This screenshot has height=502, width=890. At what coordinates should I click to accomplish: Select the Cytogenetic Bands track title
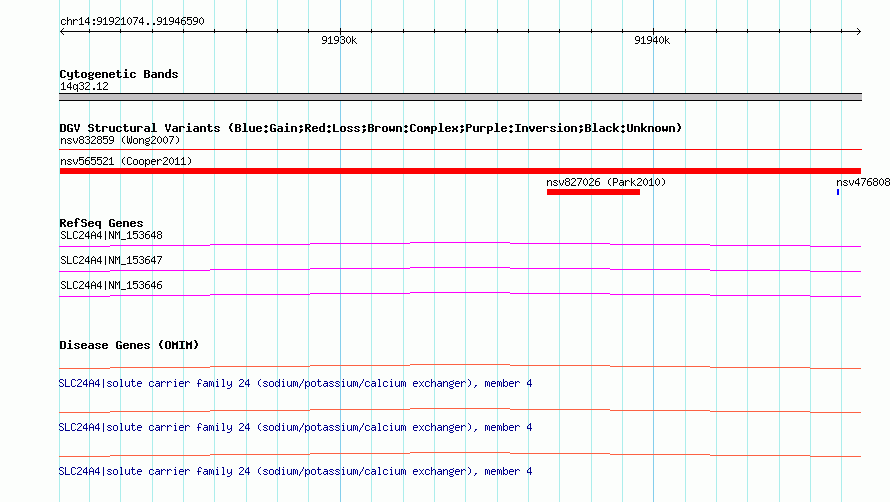(x=119, y=74)
